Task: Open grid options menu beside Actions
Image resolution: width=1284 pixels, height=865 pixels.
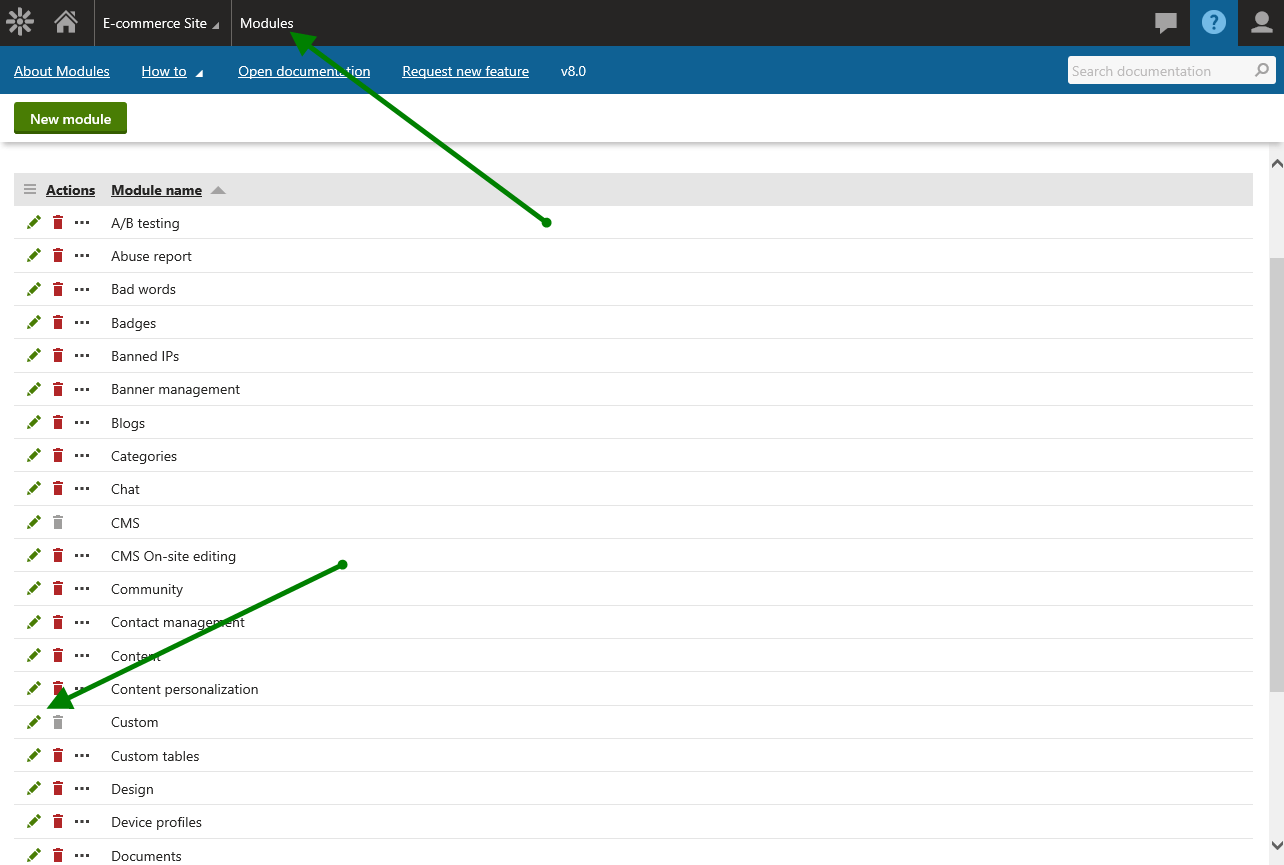Action: pos(29,190)
